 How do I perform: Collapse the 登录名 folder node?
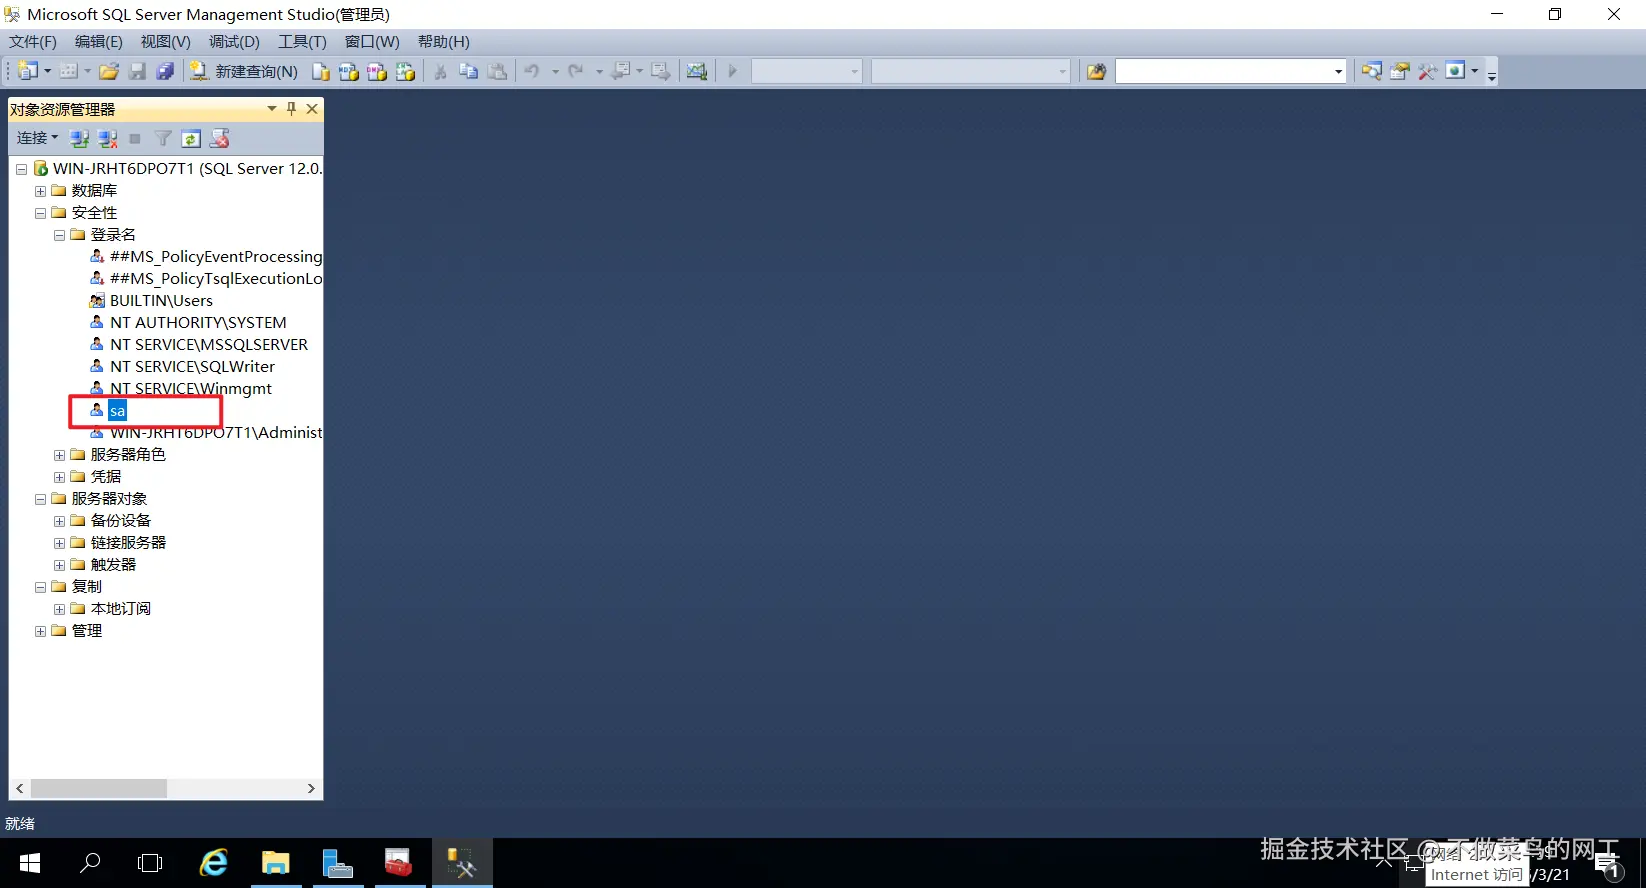59,235
